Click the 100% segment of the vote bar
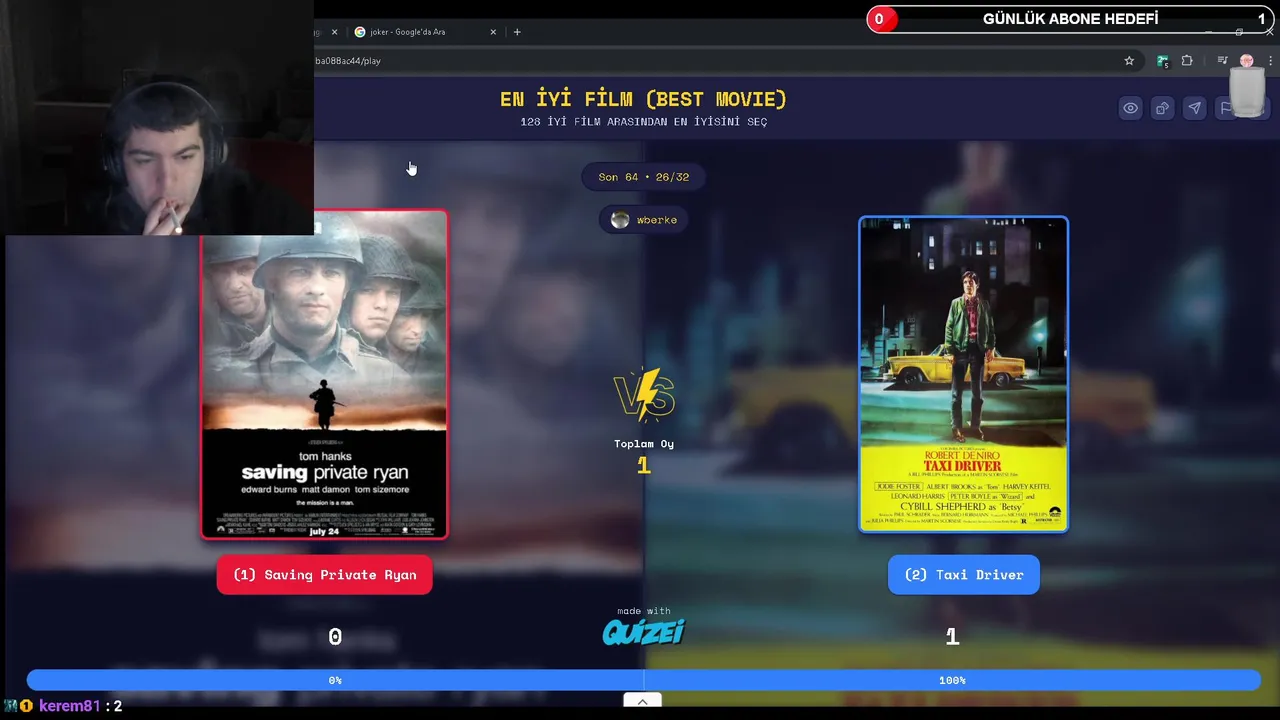Image resolution: width=1280 pixels, height=720 pixels. pyautogui.click(x=952, y=680)
